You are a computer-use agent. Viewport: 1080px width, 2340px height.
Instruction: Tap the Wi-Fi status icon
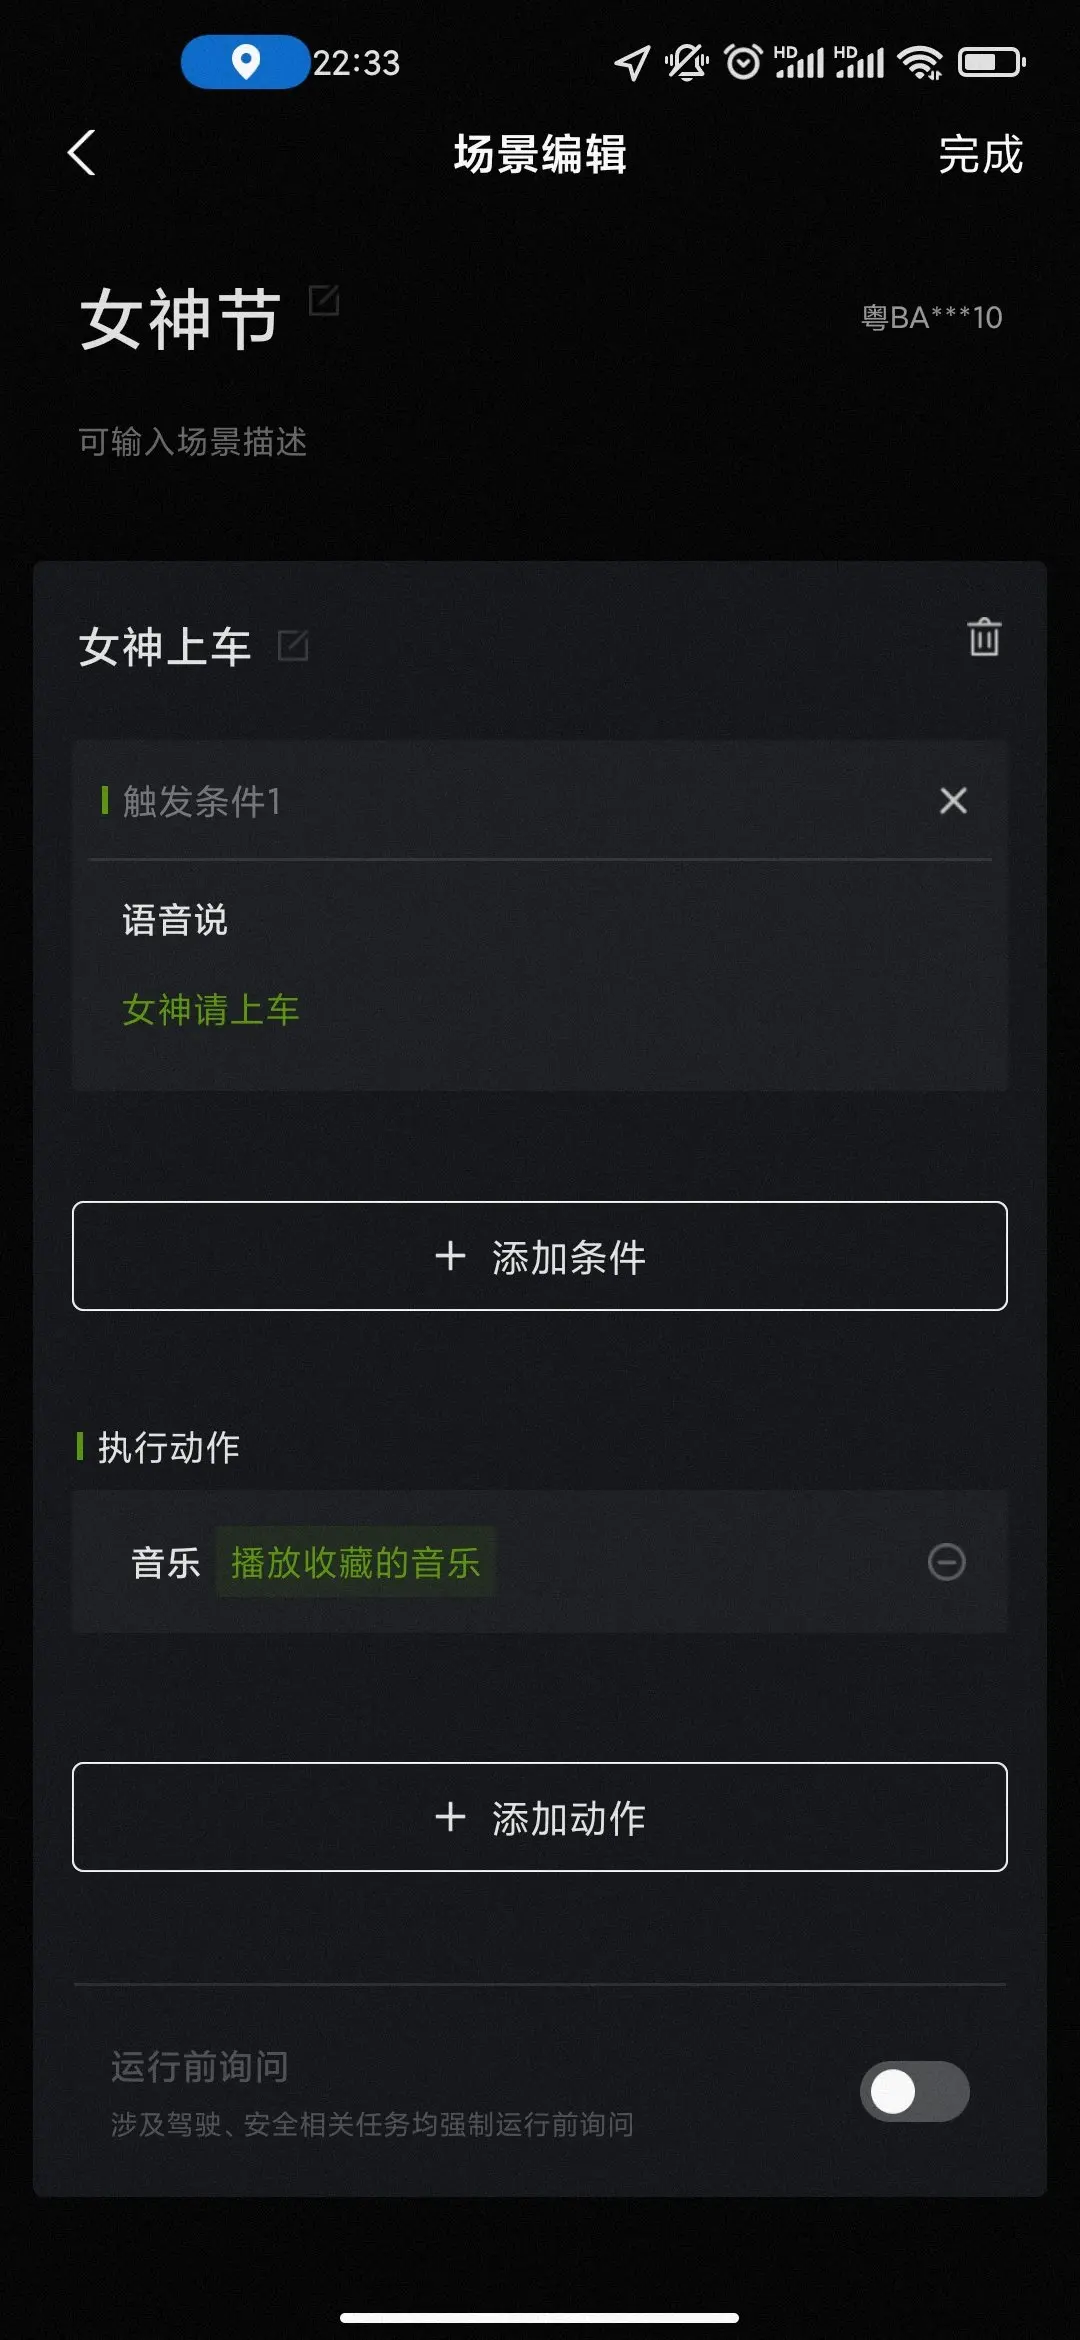tap(920, 62)
